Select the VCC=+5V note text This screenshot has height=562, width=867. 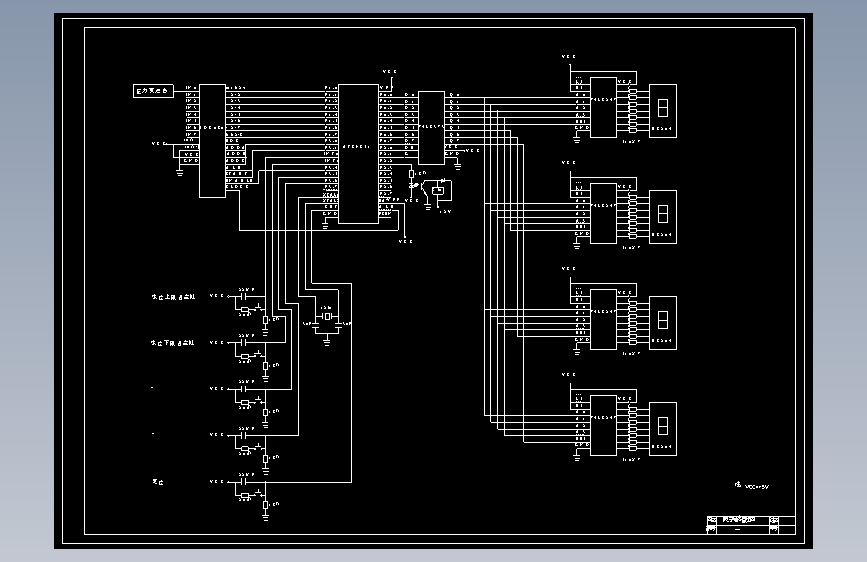[x=756, y=487]
